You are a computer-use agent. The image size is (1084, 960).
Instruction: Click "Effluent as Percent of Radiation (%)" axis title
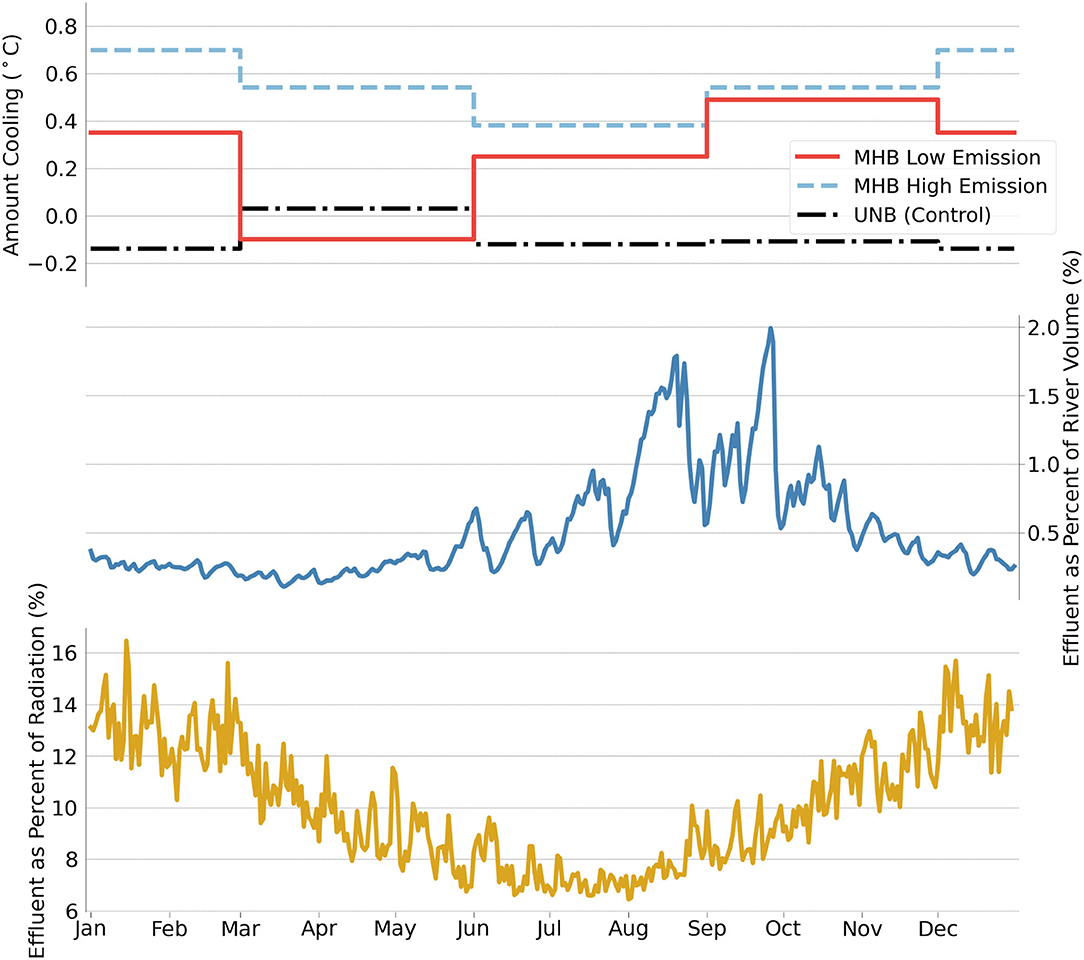click(37, 771)
